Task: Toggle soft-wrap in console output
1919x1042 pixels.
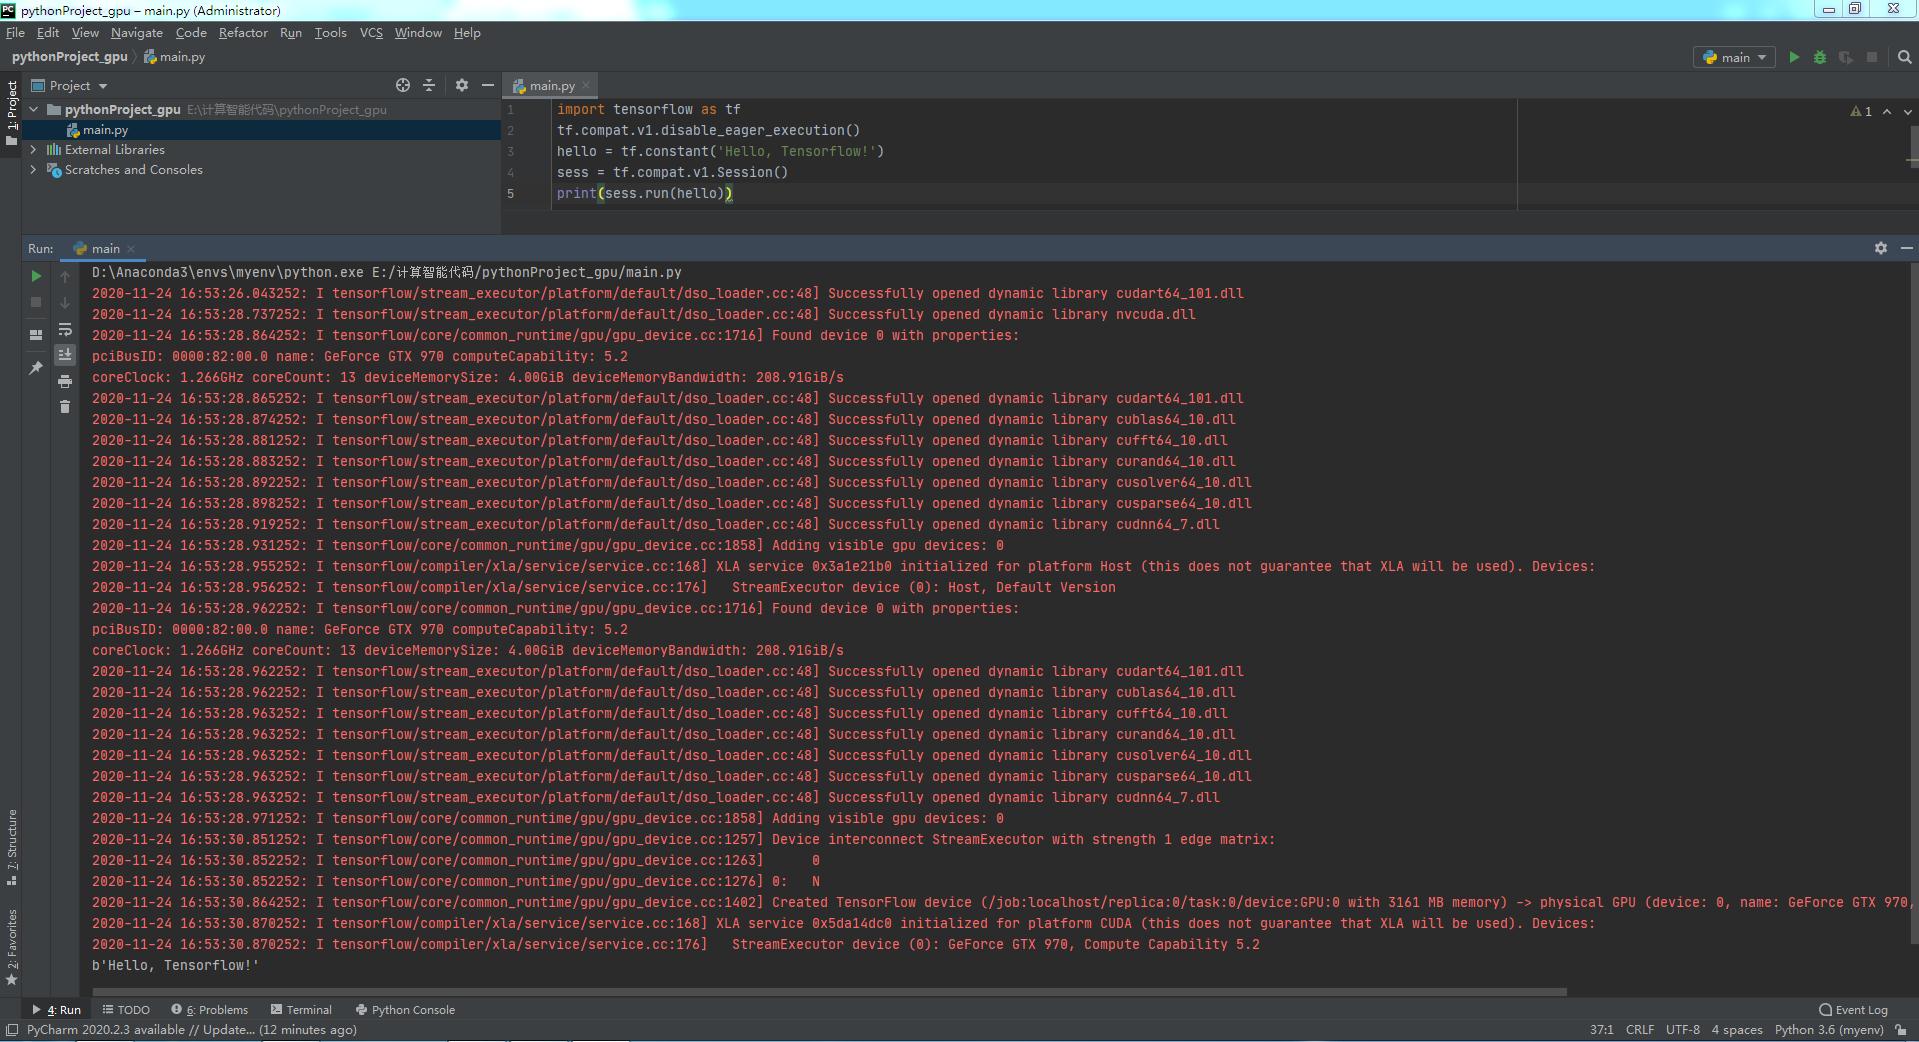Action: click(65, 329)
